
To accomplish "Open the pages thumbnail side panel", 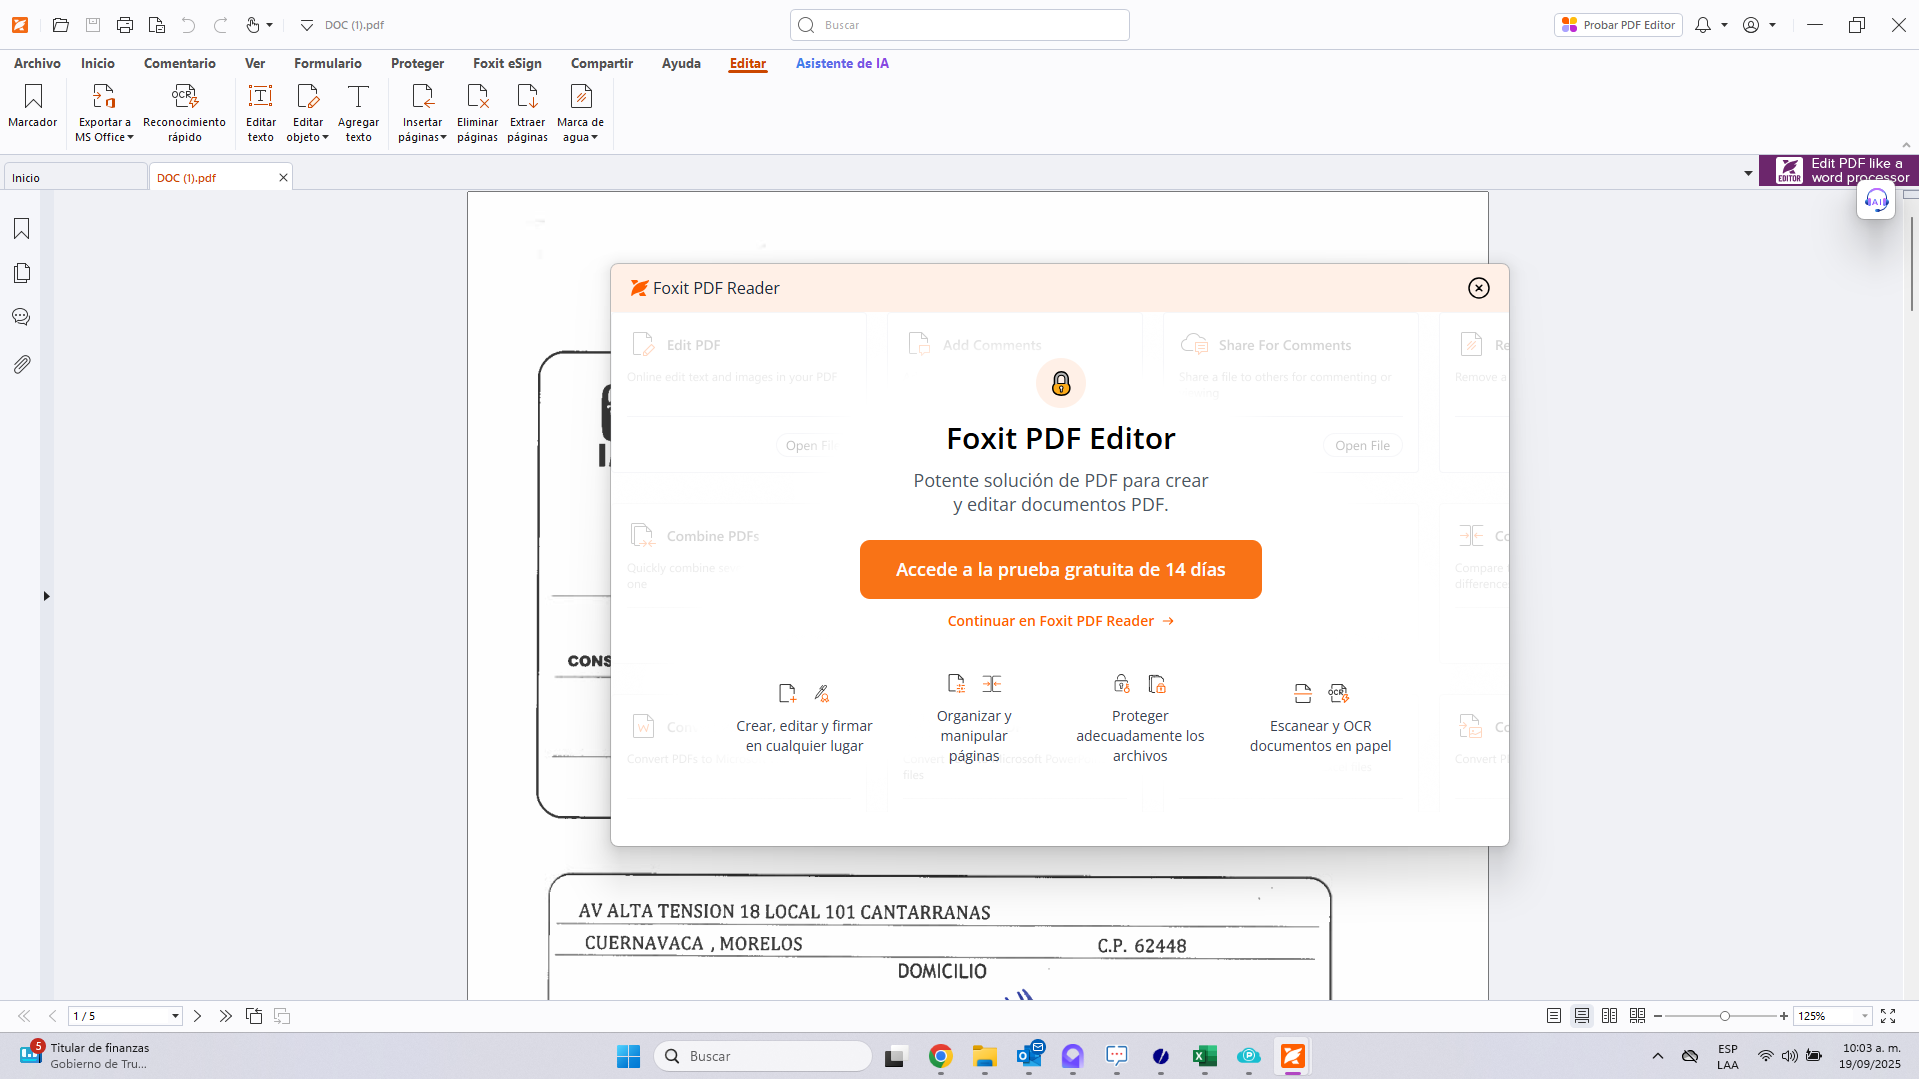I will click(x=21, y=273).
